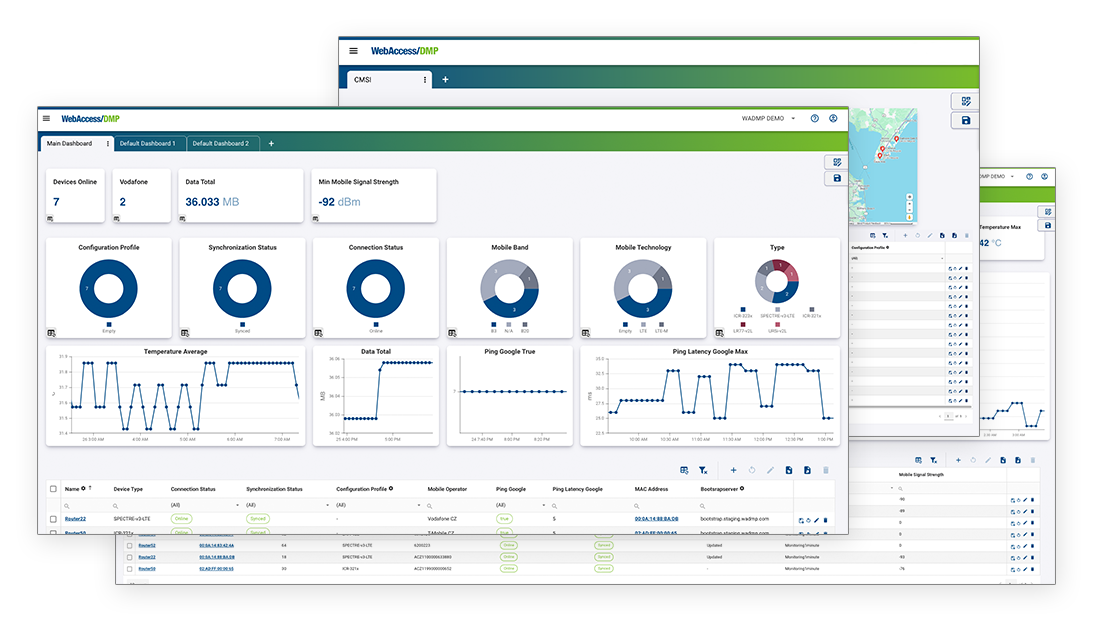Click the WebAccess/DMP logo in front window
Image resolution: width=1097 pixels, height=620 pixels.
(90, 118)
